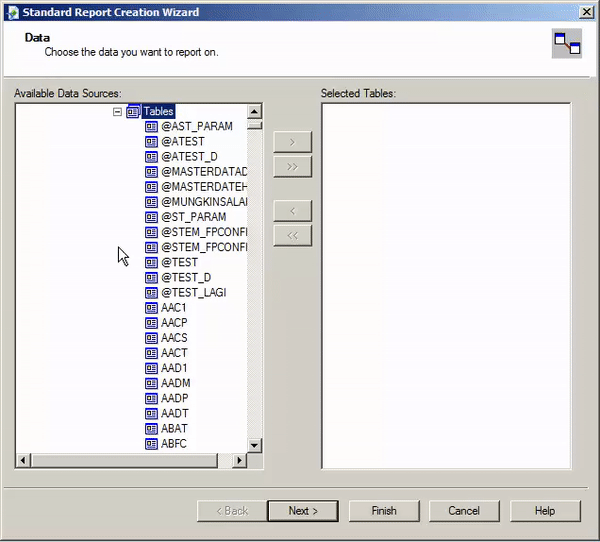Collapse the Tables tree node
600x542 pixels.
[117, 112]
